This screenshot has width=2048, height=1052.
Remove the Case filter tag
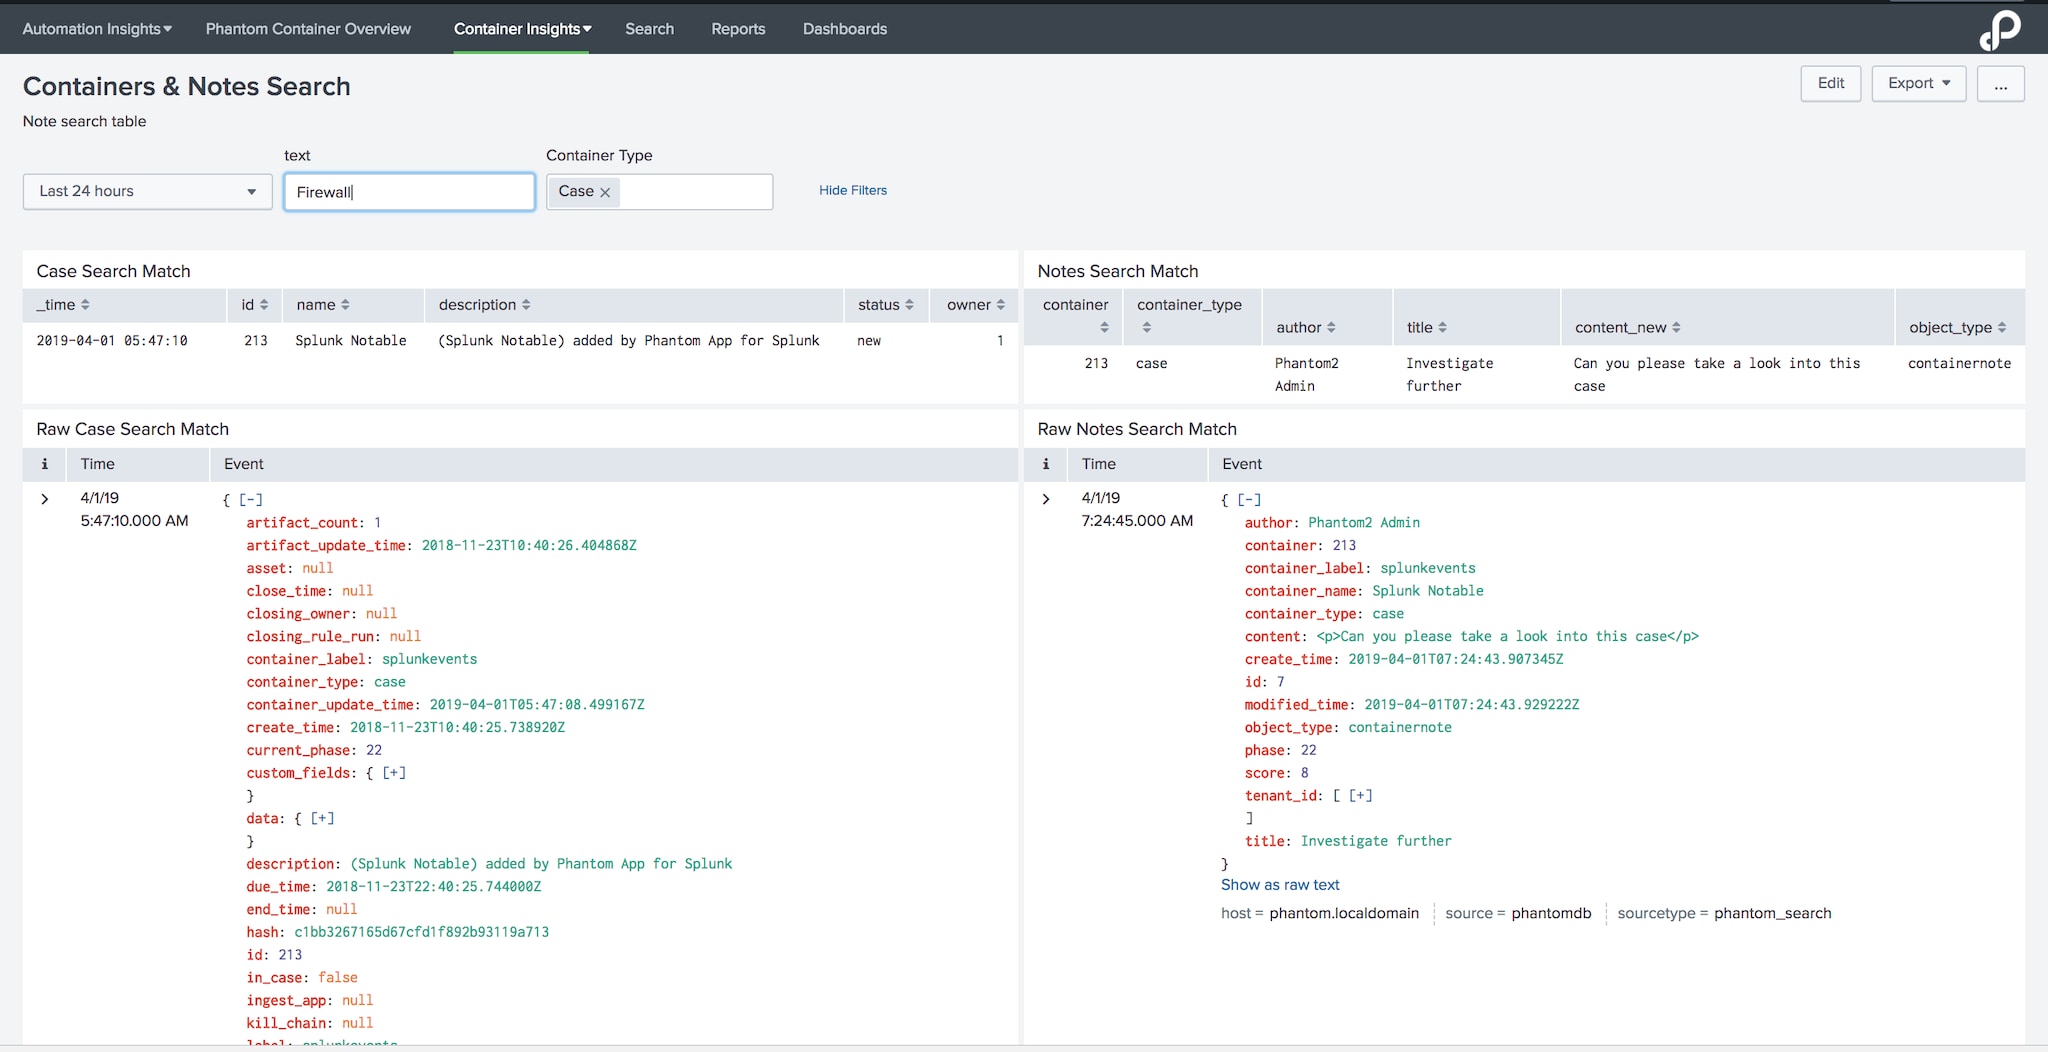click(605, 192)
